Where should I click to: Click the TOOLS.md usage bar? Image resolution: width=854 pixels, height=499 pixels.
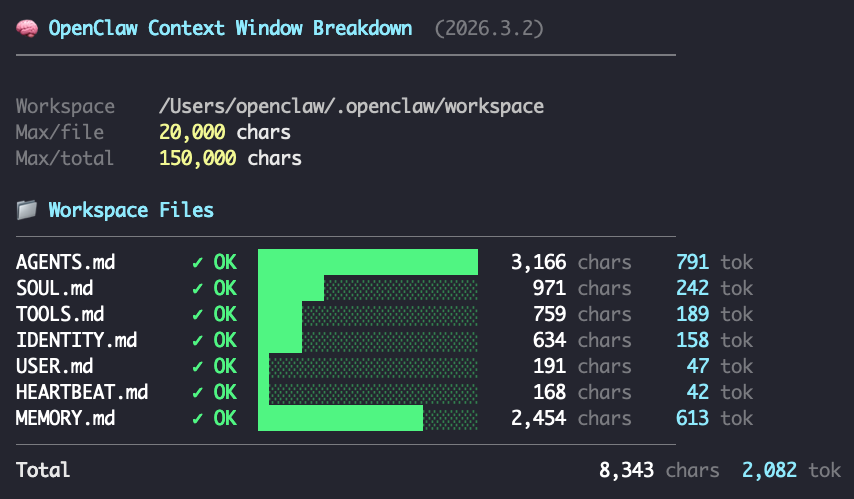point(368,314)
